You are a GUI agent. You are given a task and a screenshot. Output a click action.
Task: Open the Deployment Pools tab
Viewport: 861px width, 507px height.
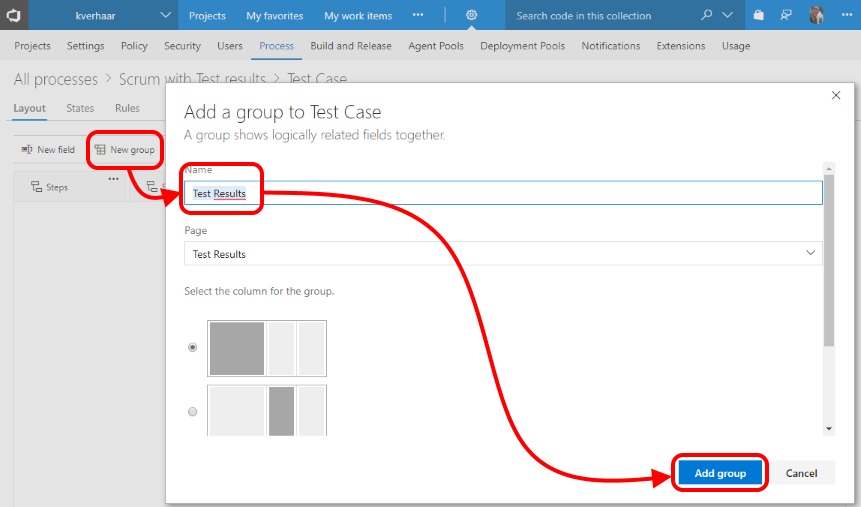point(522,46)
